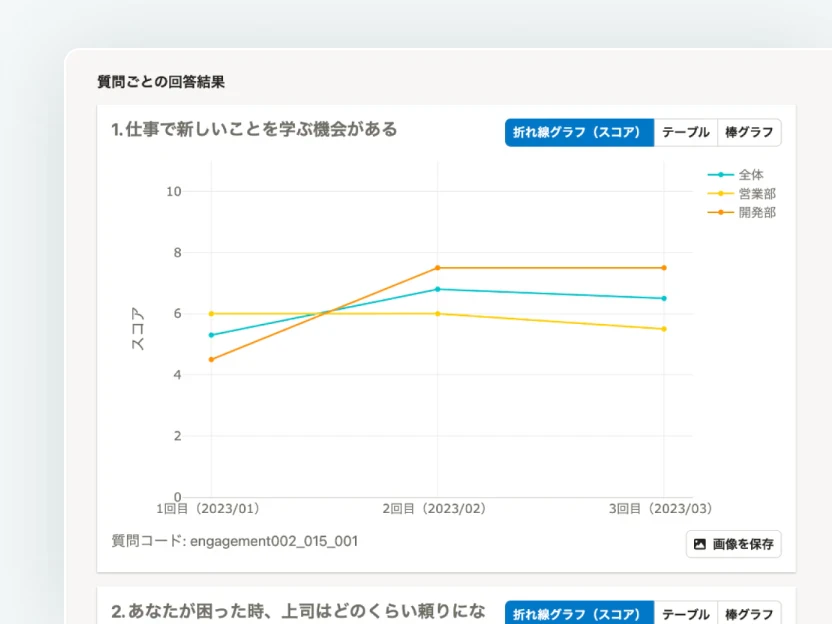Screen dimensions: 832x624
Task: Select the 折れ線グラフ（スコア） tab for question 2
Action: pyautogui.click(x=580, y=613)
